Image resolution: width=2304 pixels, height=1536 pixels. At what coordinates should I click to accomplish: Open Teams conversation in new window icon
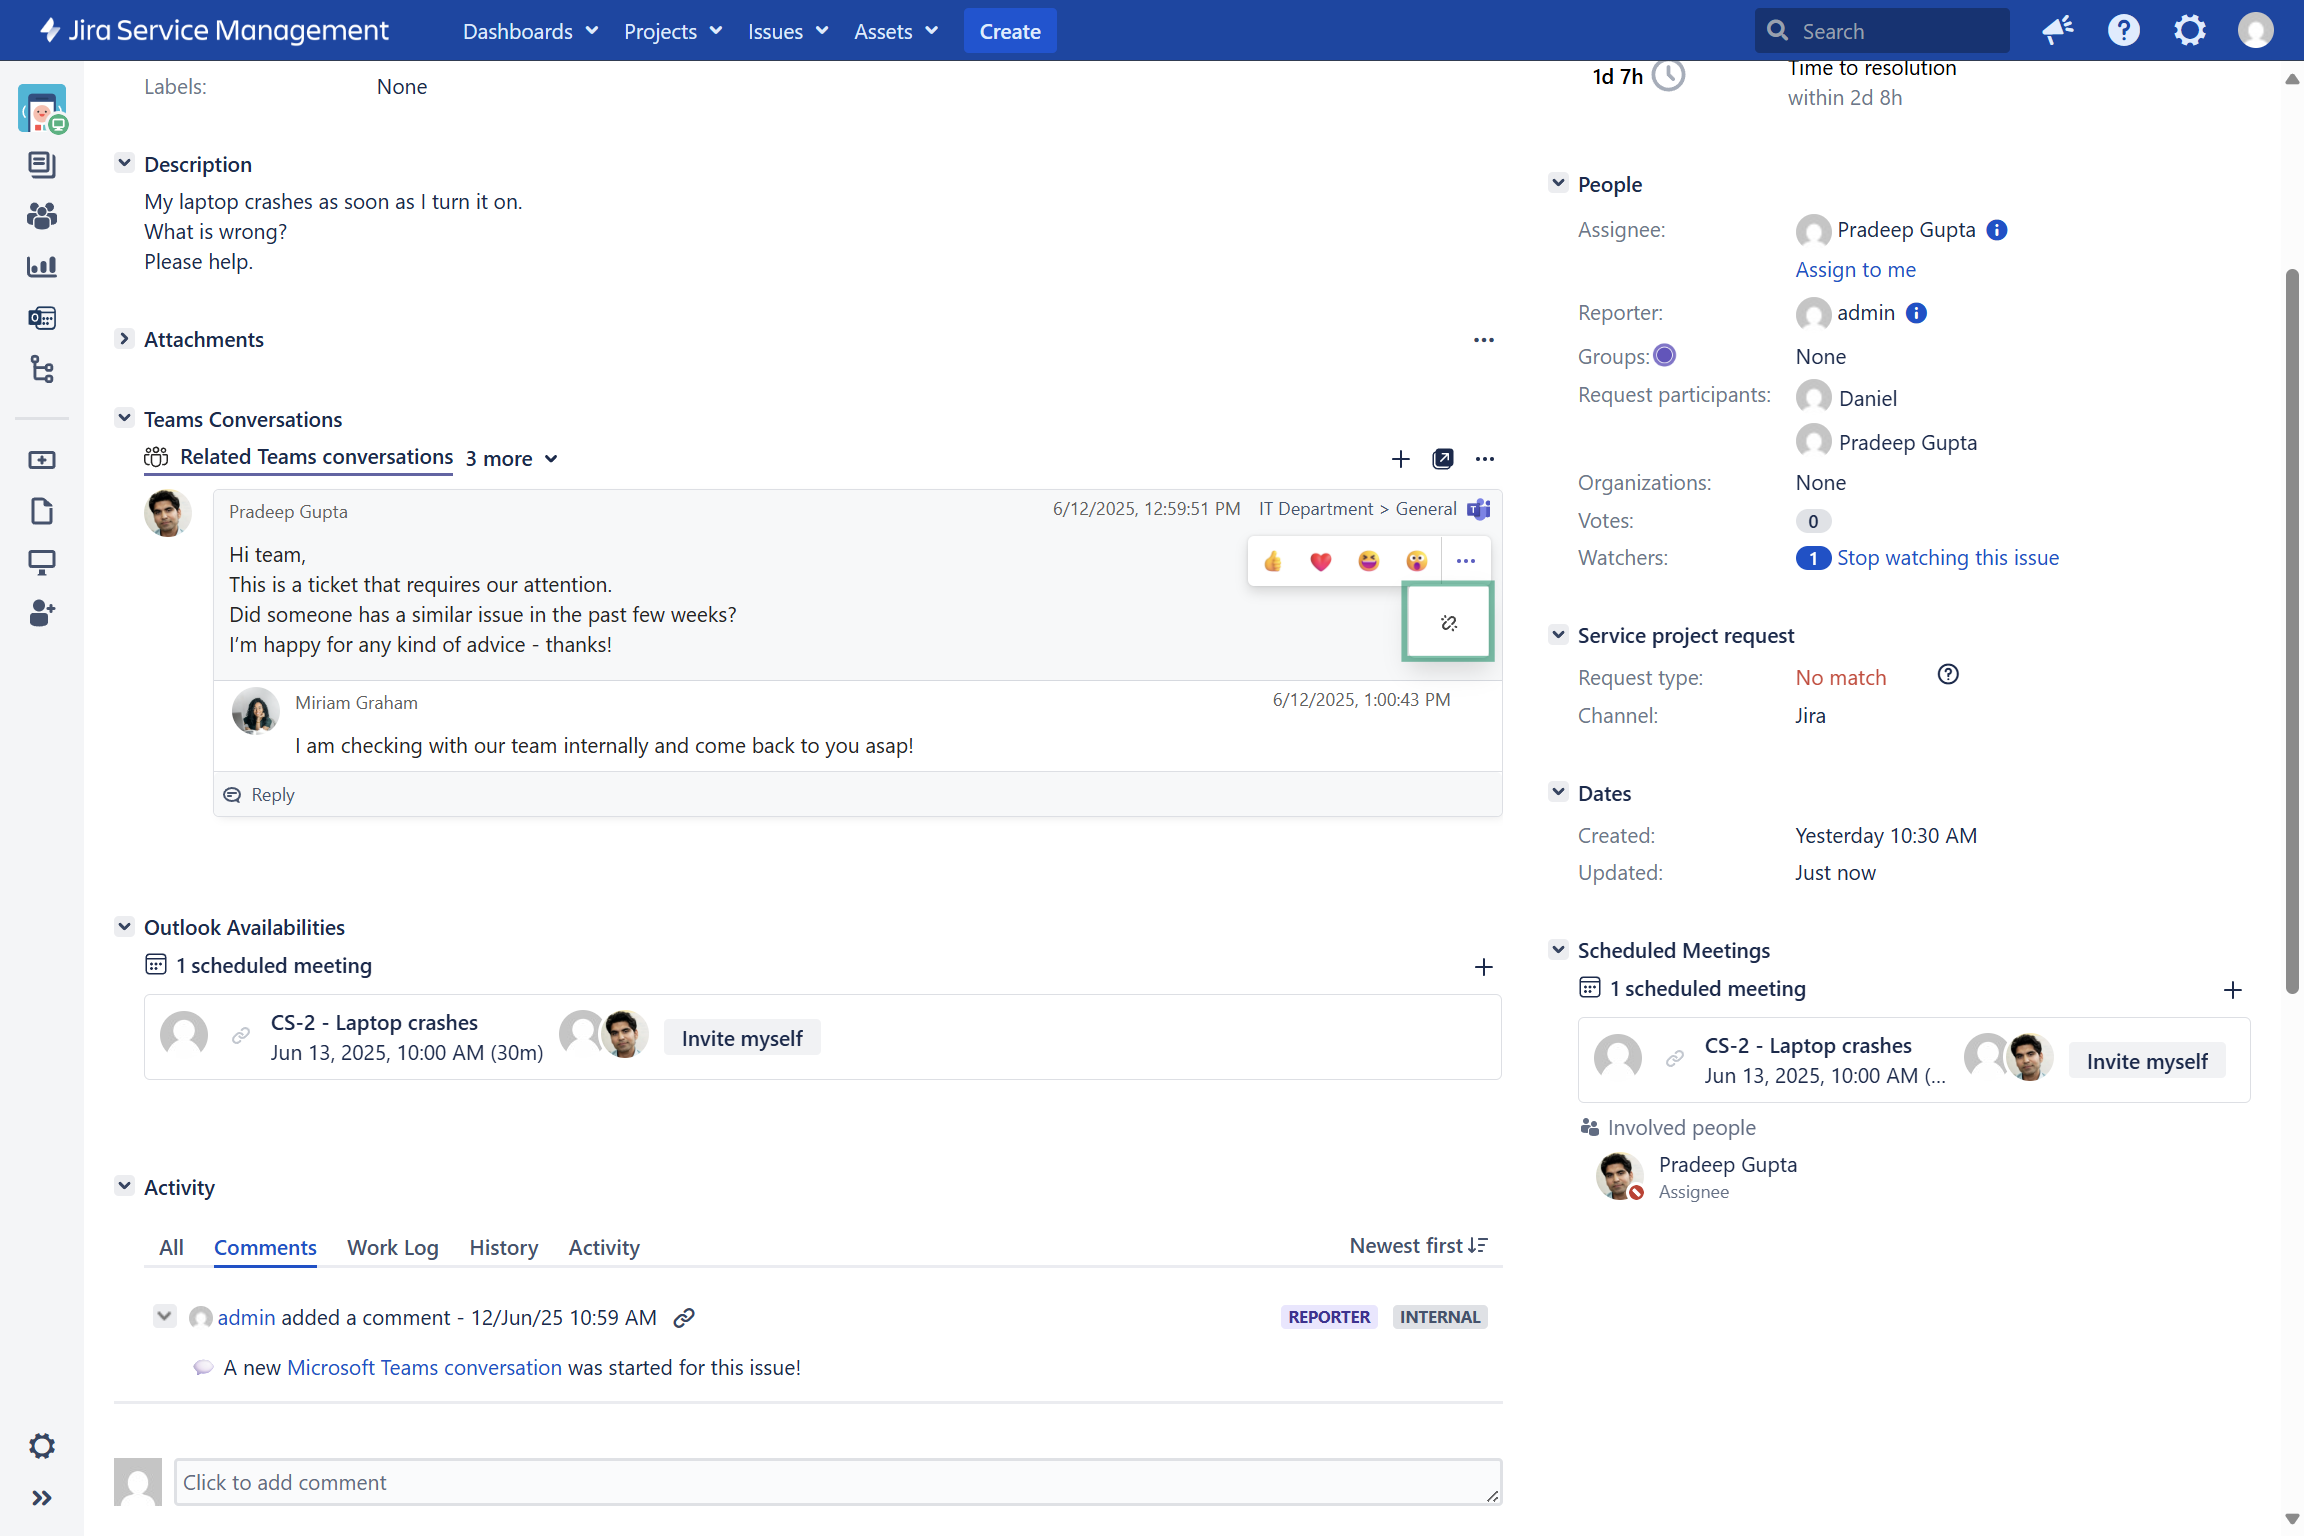(x=1442, y=459)
